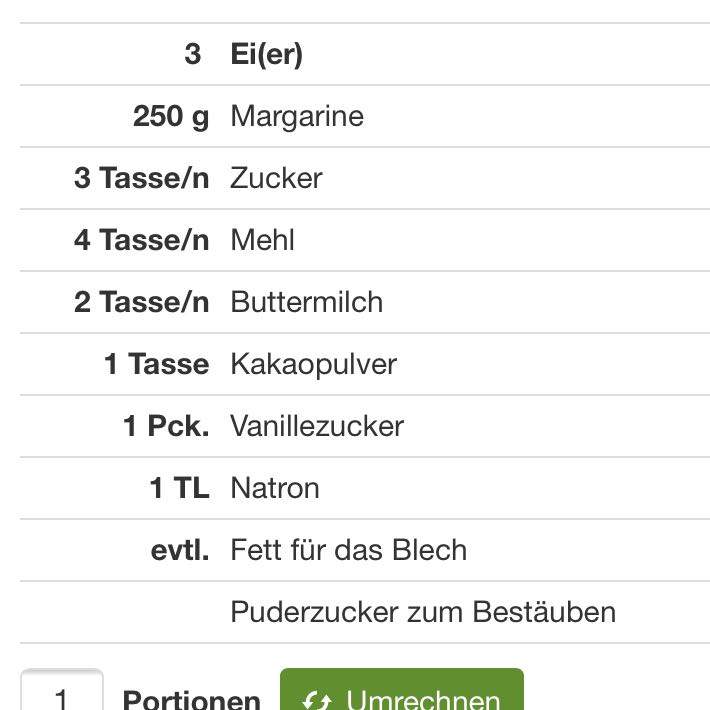Click the 250 g quantity for Margarine

pyautogui.click(x=171, y=116)
